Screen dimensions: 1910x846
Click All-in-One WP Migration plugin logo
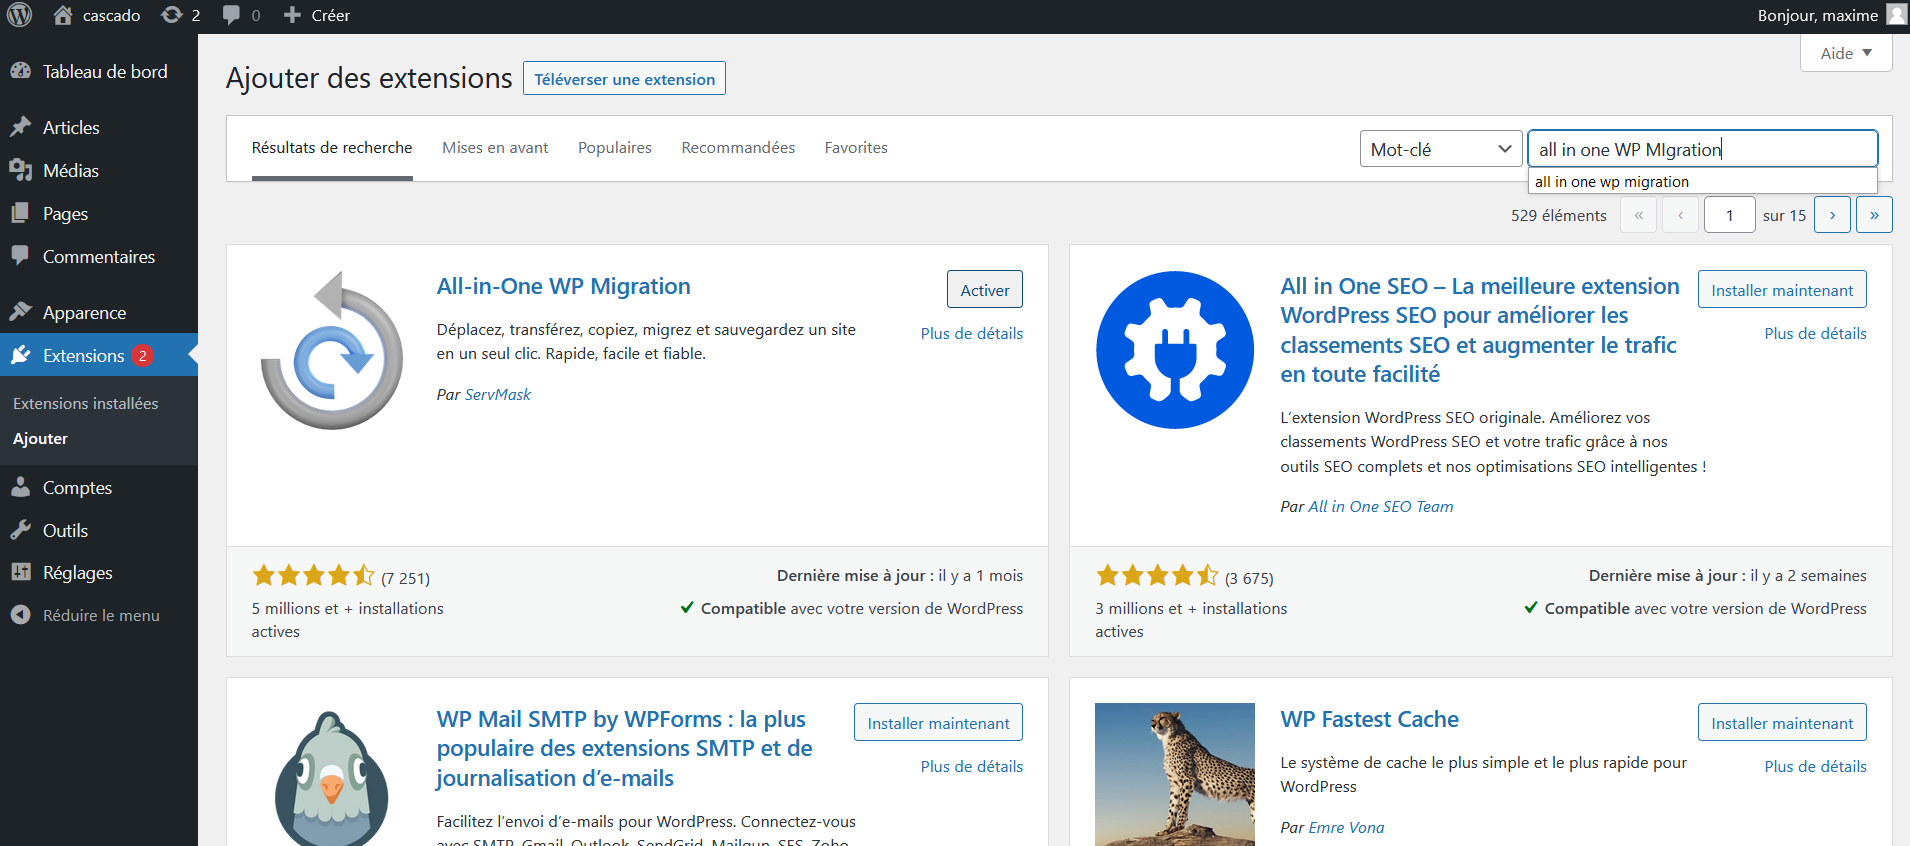331,350
